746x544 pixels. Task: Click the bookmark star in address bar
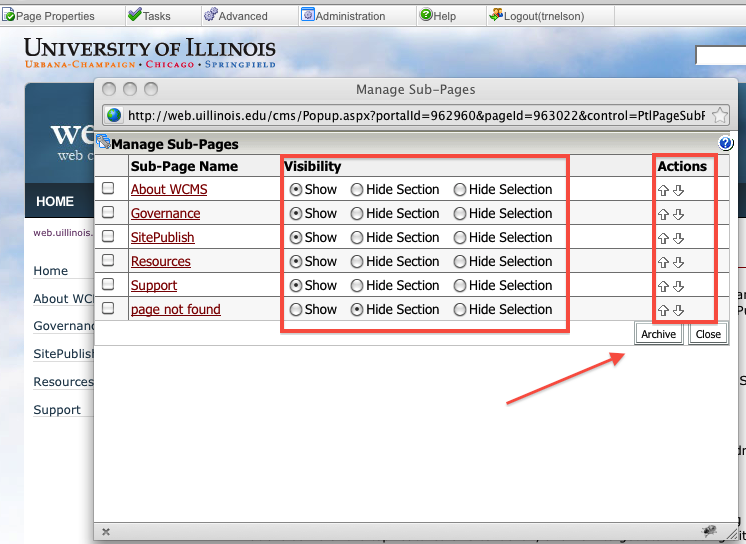pyautogui.click(x=720, y=115)
